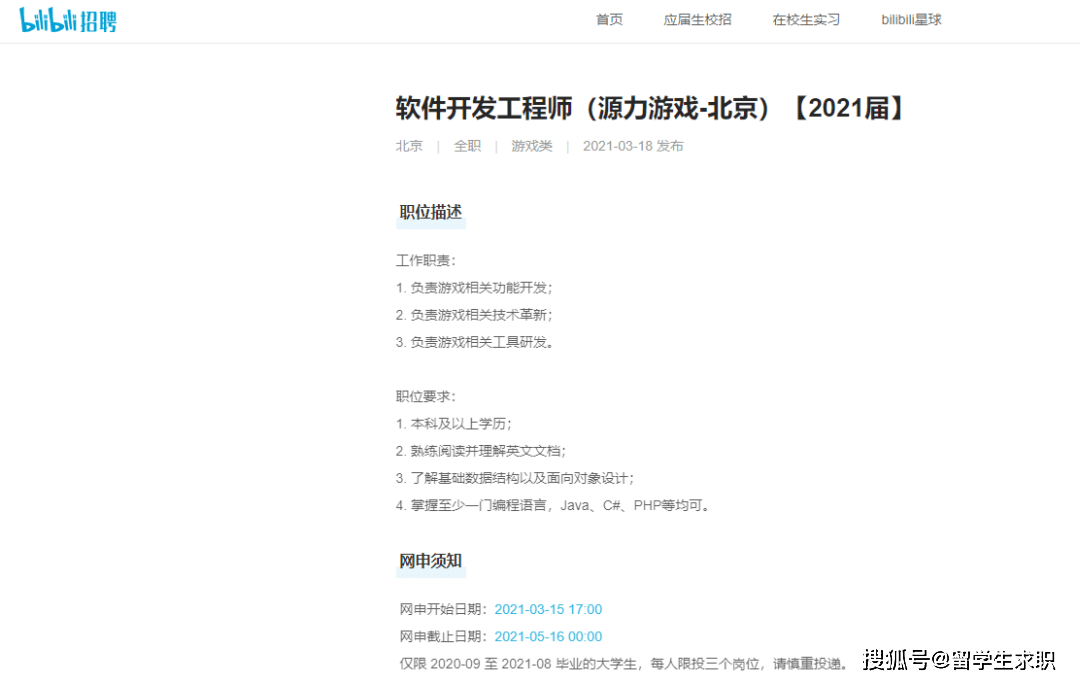Open 在校生实习 navigation item
Screen dimensions: 1080x683
coord(806,20)
